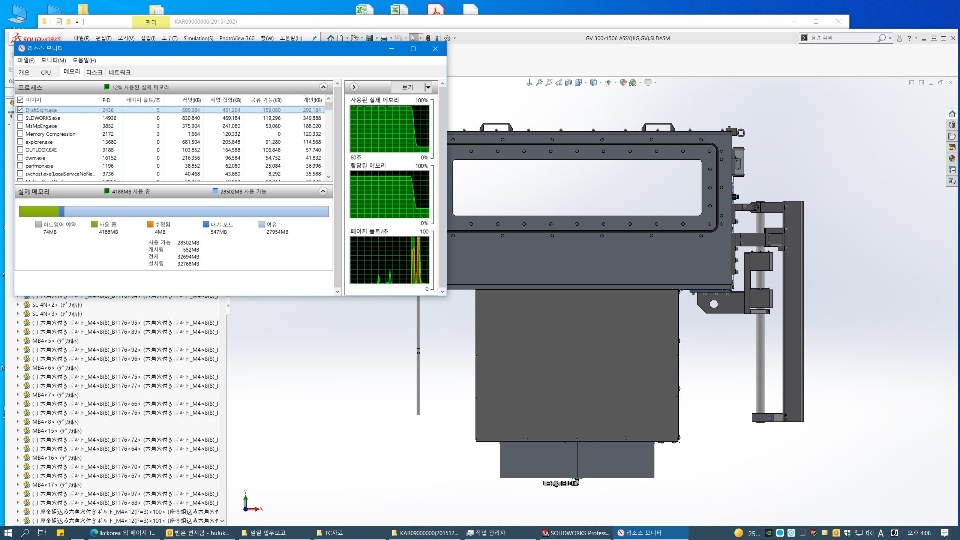Click the Edge browser taskbar button
Screen dimensions: 960x540
coord(120,532)
